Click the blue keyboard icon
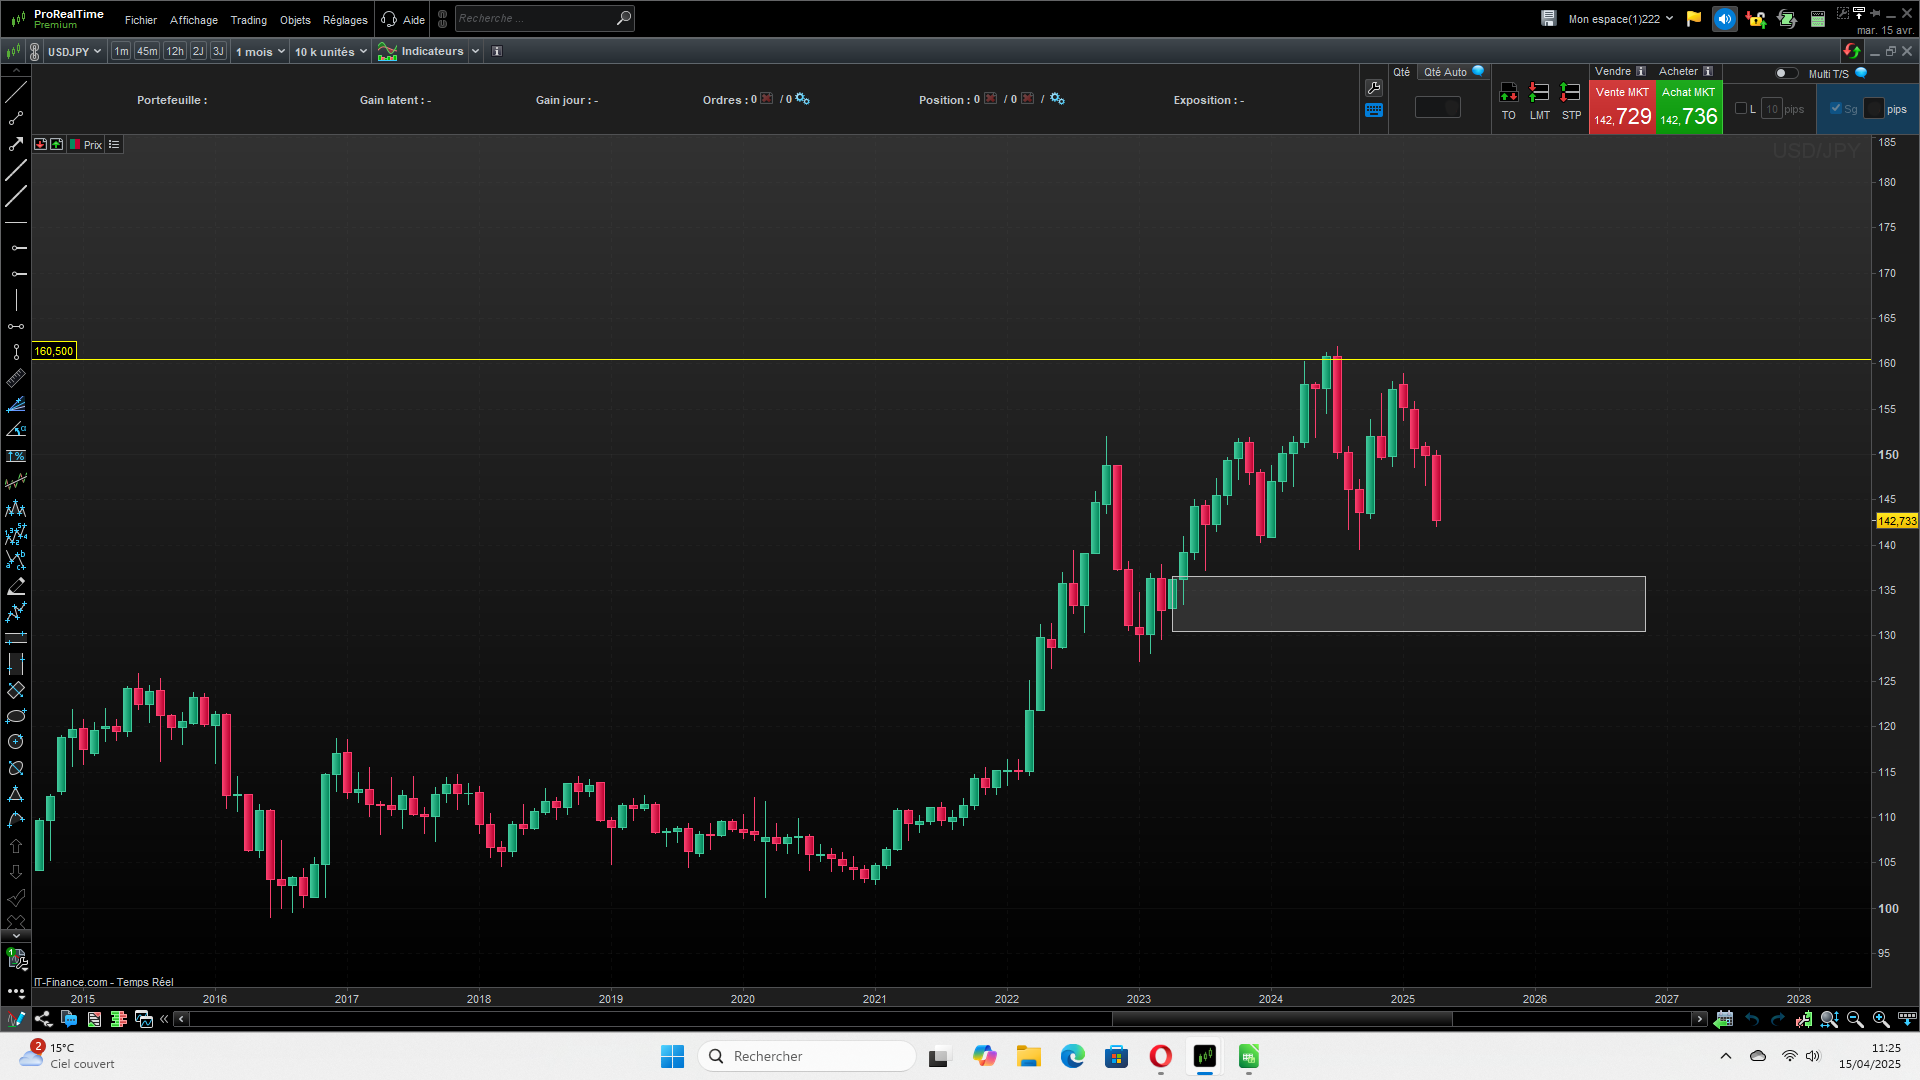The image size is (1920, 1080). [1374, 111]
